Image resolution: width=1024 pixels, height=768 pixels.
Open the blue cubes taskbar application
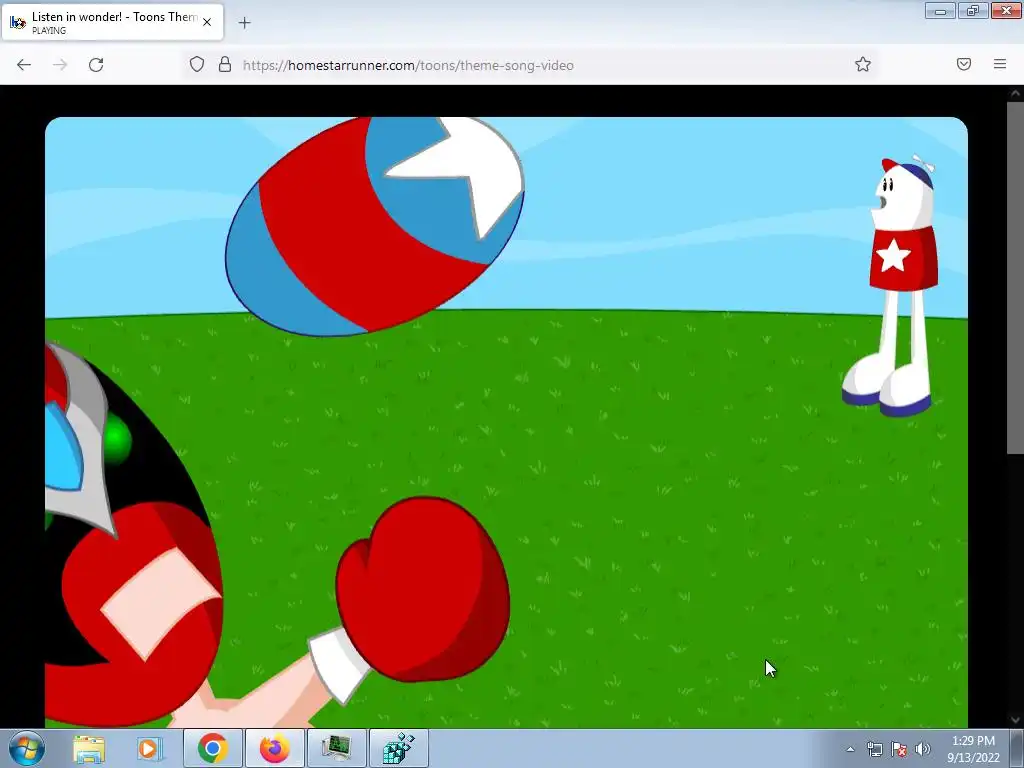pos(398,748)
